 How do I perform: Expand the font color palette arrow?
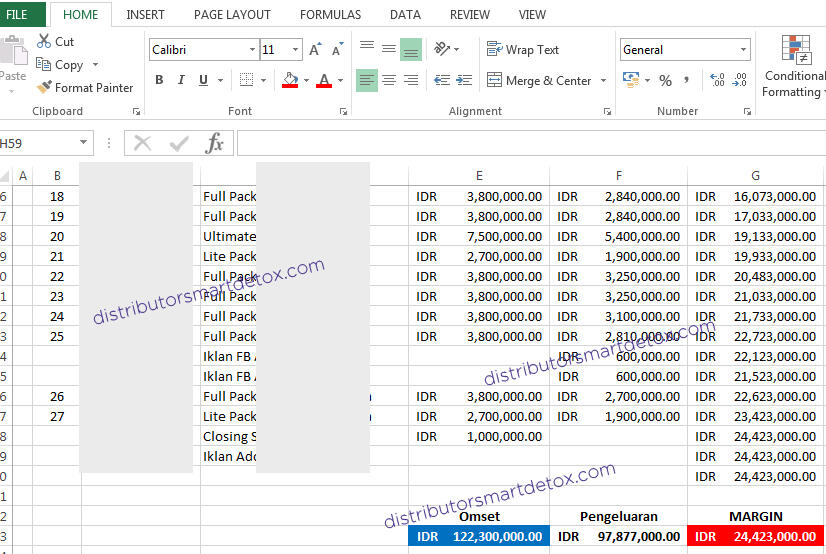pyautogui.click(x=341, y=80)
